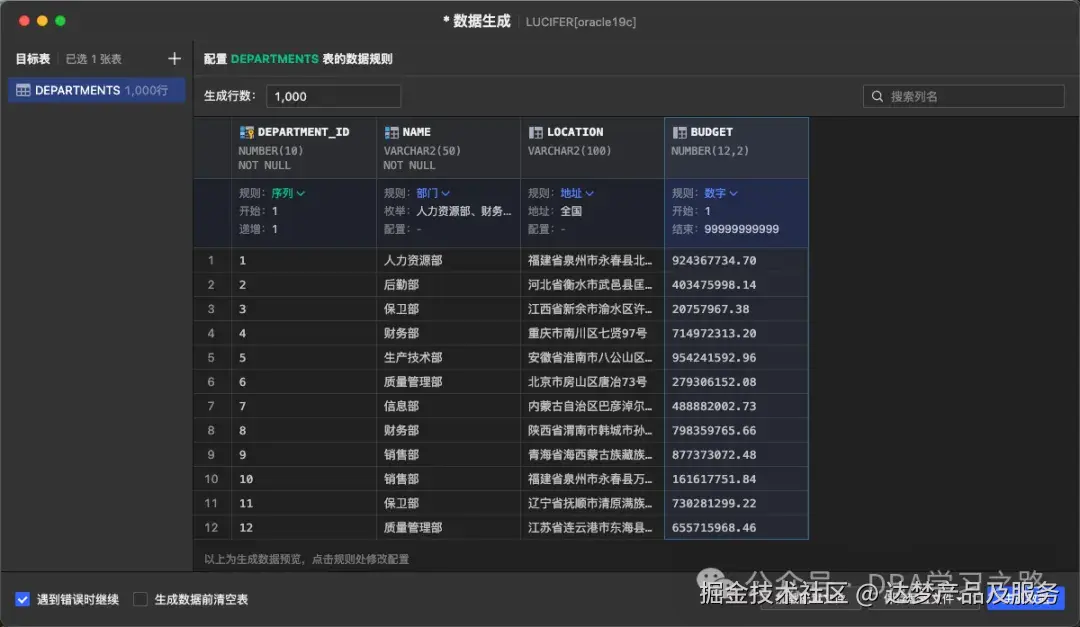Click the address setting 全国

(x=571, y=211)
